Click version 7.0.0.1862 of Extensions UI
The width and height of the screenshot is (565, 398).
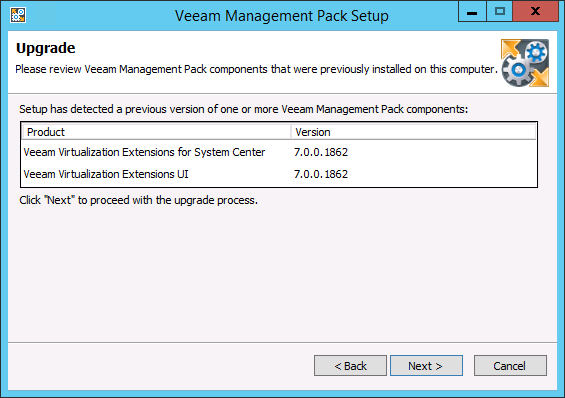[x=321, y=174]
